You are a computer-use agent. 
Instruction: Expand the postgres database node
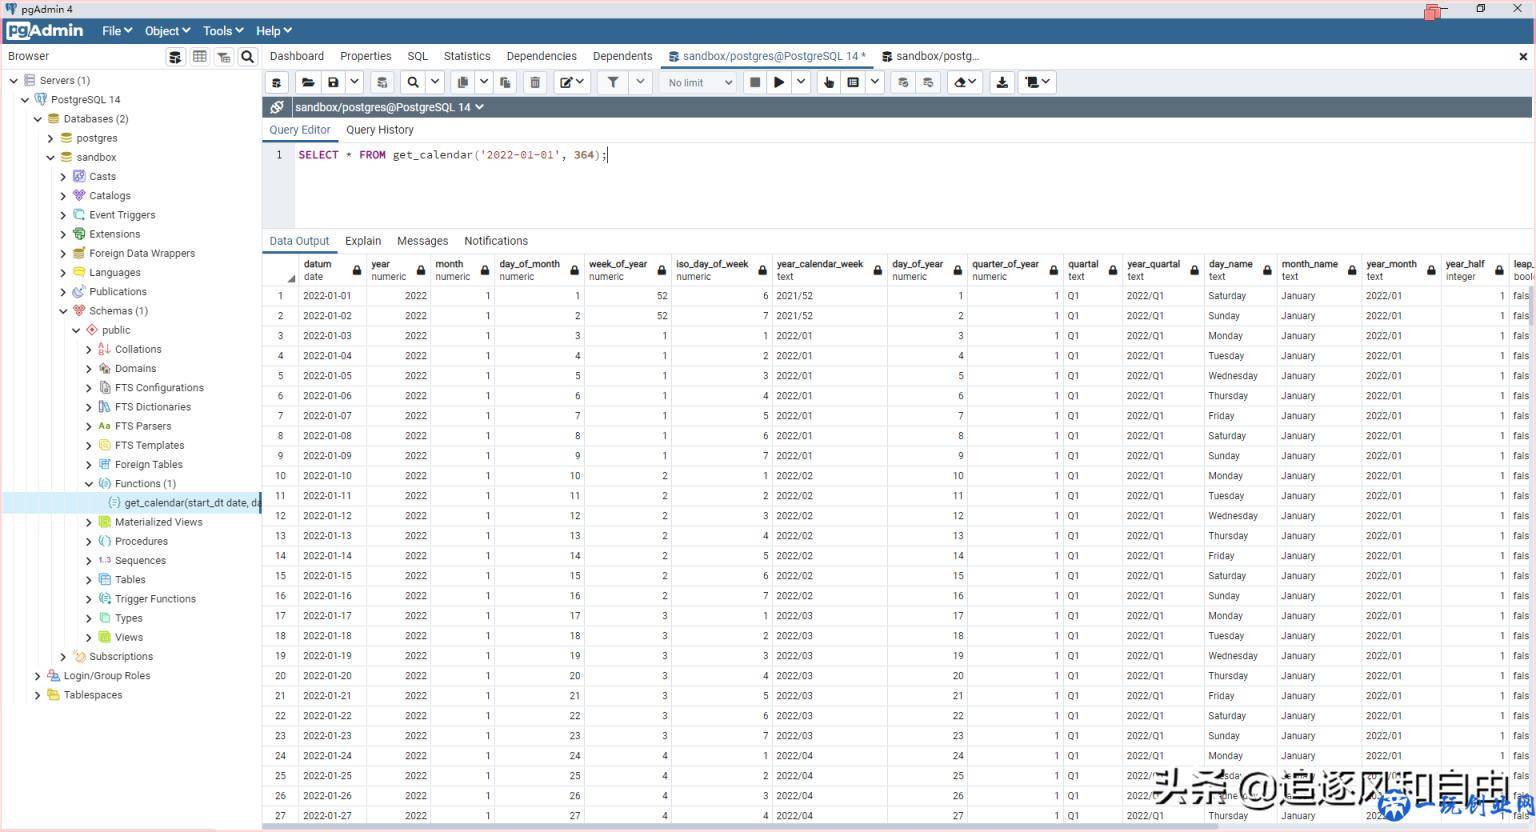point(50,138)
